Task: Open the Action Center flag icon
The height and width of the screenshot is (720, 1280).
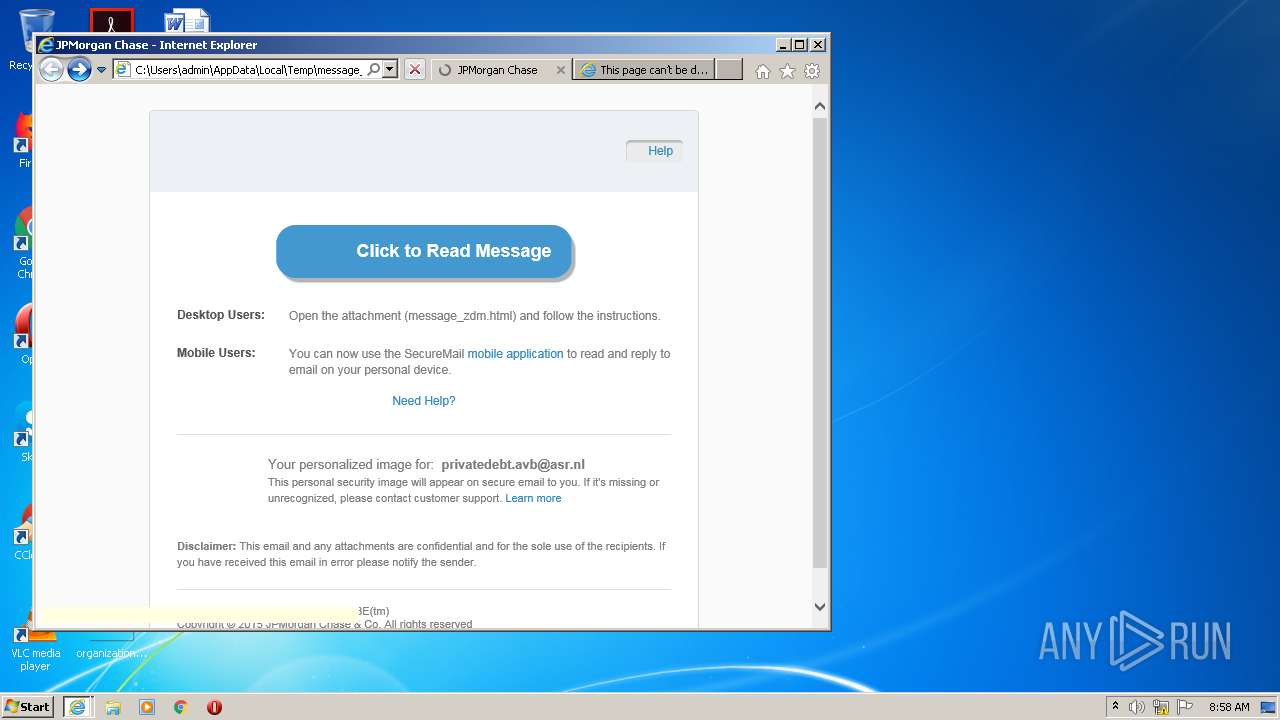Action: (x=1184, y=707)
